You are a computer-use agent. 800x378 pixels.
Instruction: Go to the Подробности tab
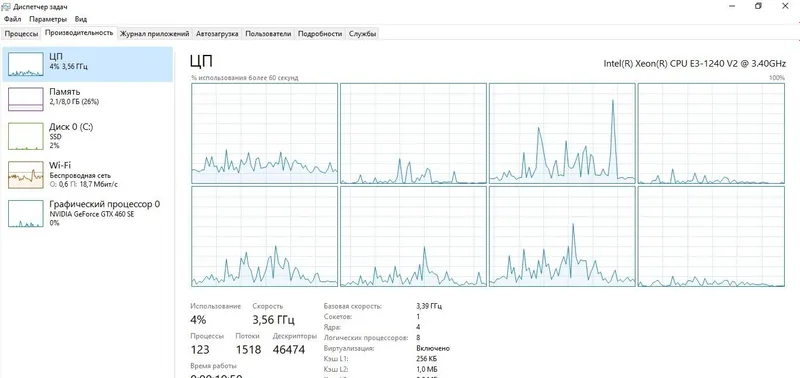(320, 34)
